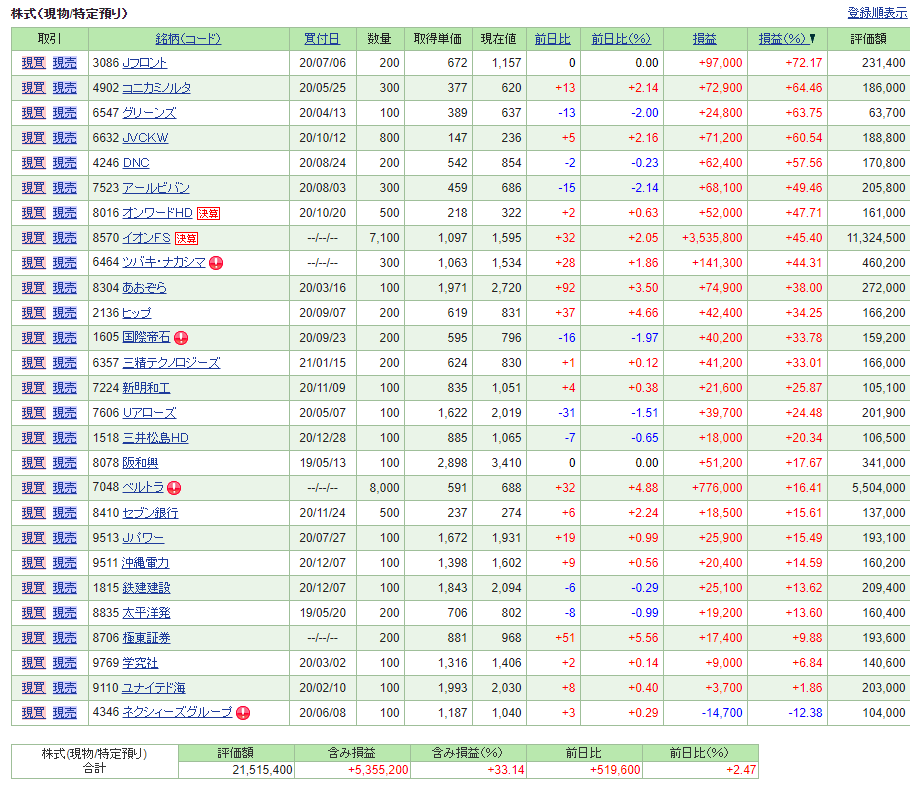Open stock link ユナイテド海
Screen dimensions: 910x785
154,686
